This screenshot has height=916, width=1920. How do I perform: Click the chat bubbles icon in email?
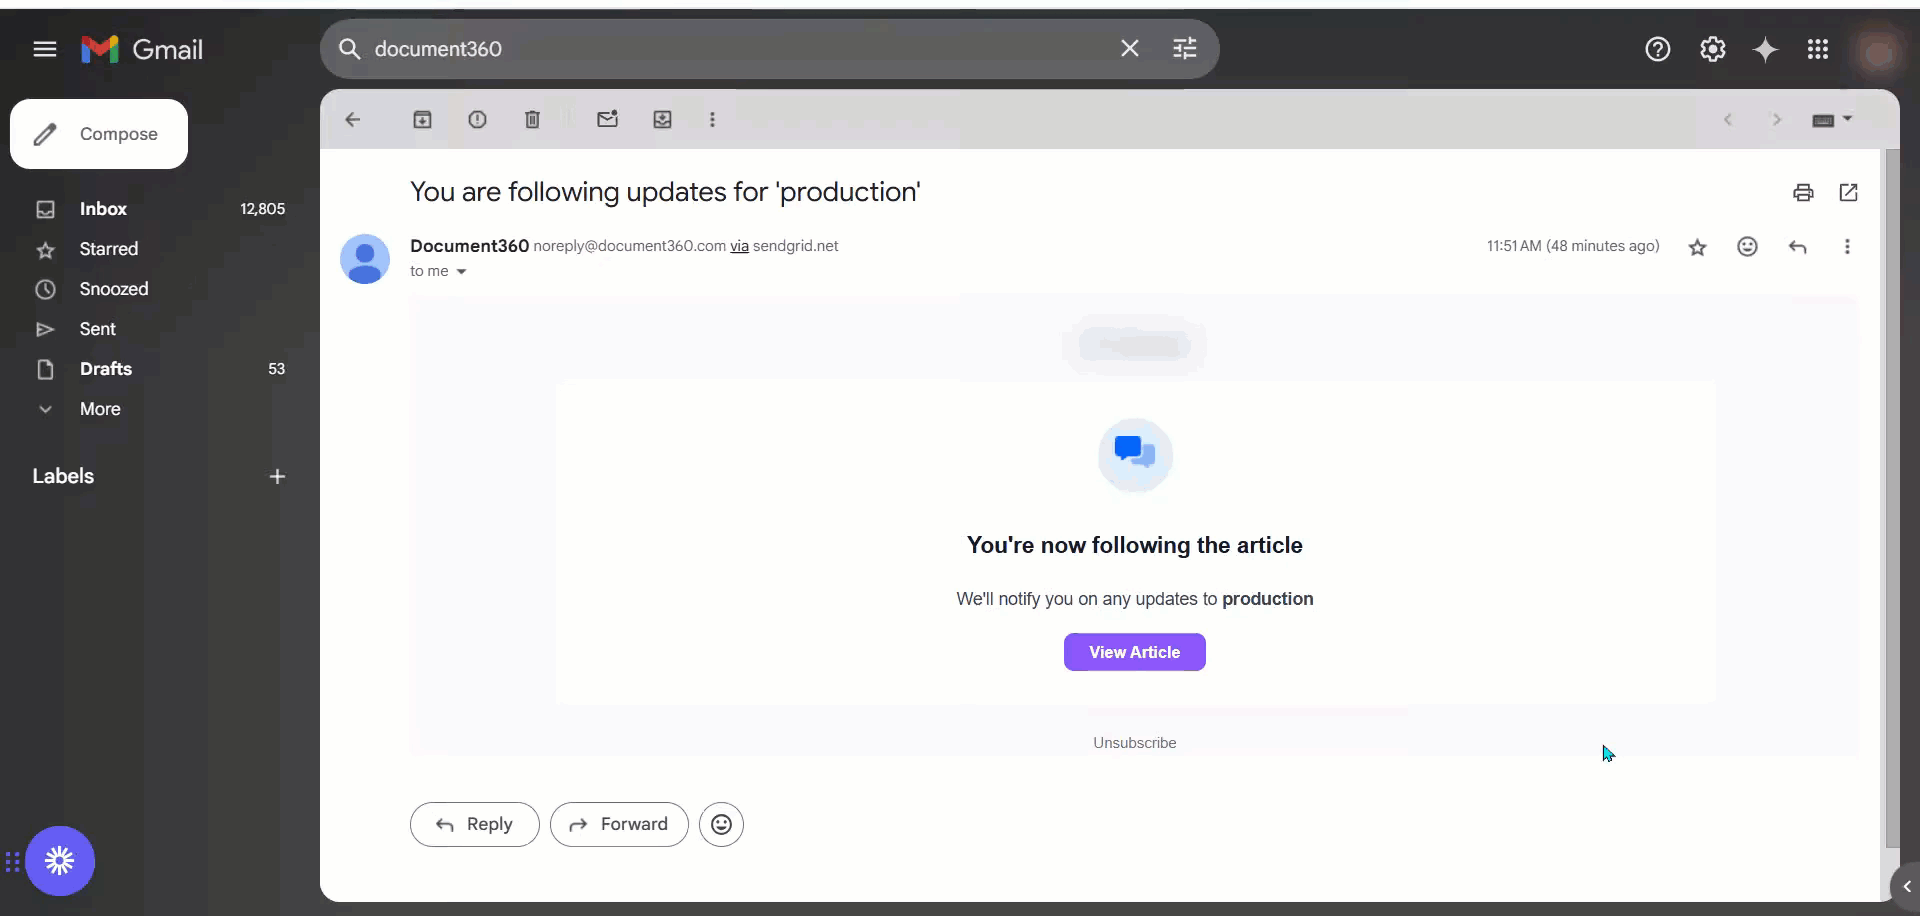coord(1135,455)
